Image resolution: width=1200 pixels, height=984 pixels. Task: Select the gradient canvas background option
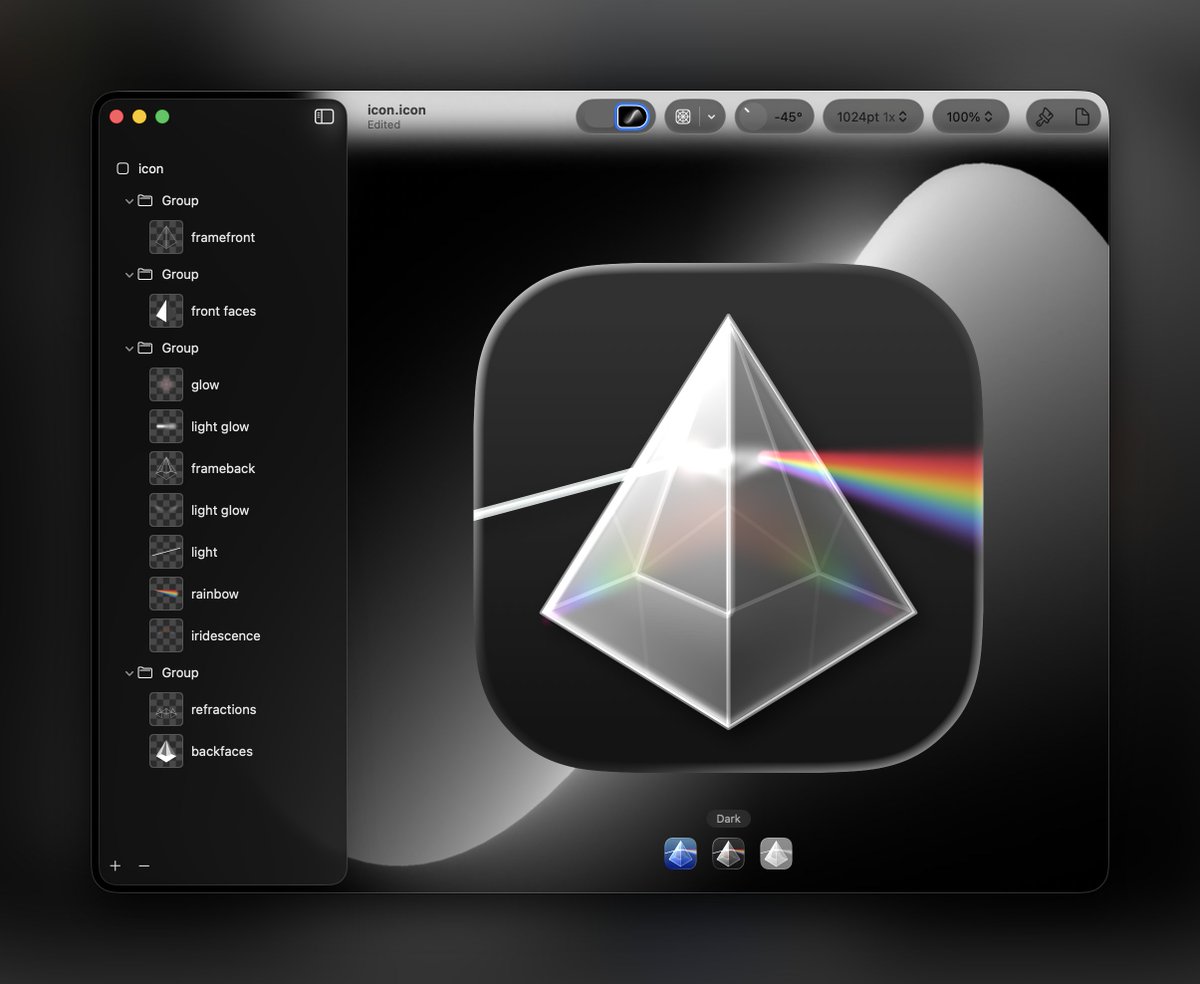pyautogui.click(x=632, y=117)
